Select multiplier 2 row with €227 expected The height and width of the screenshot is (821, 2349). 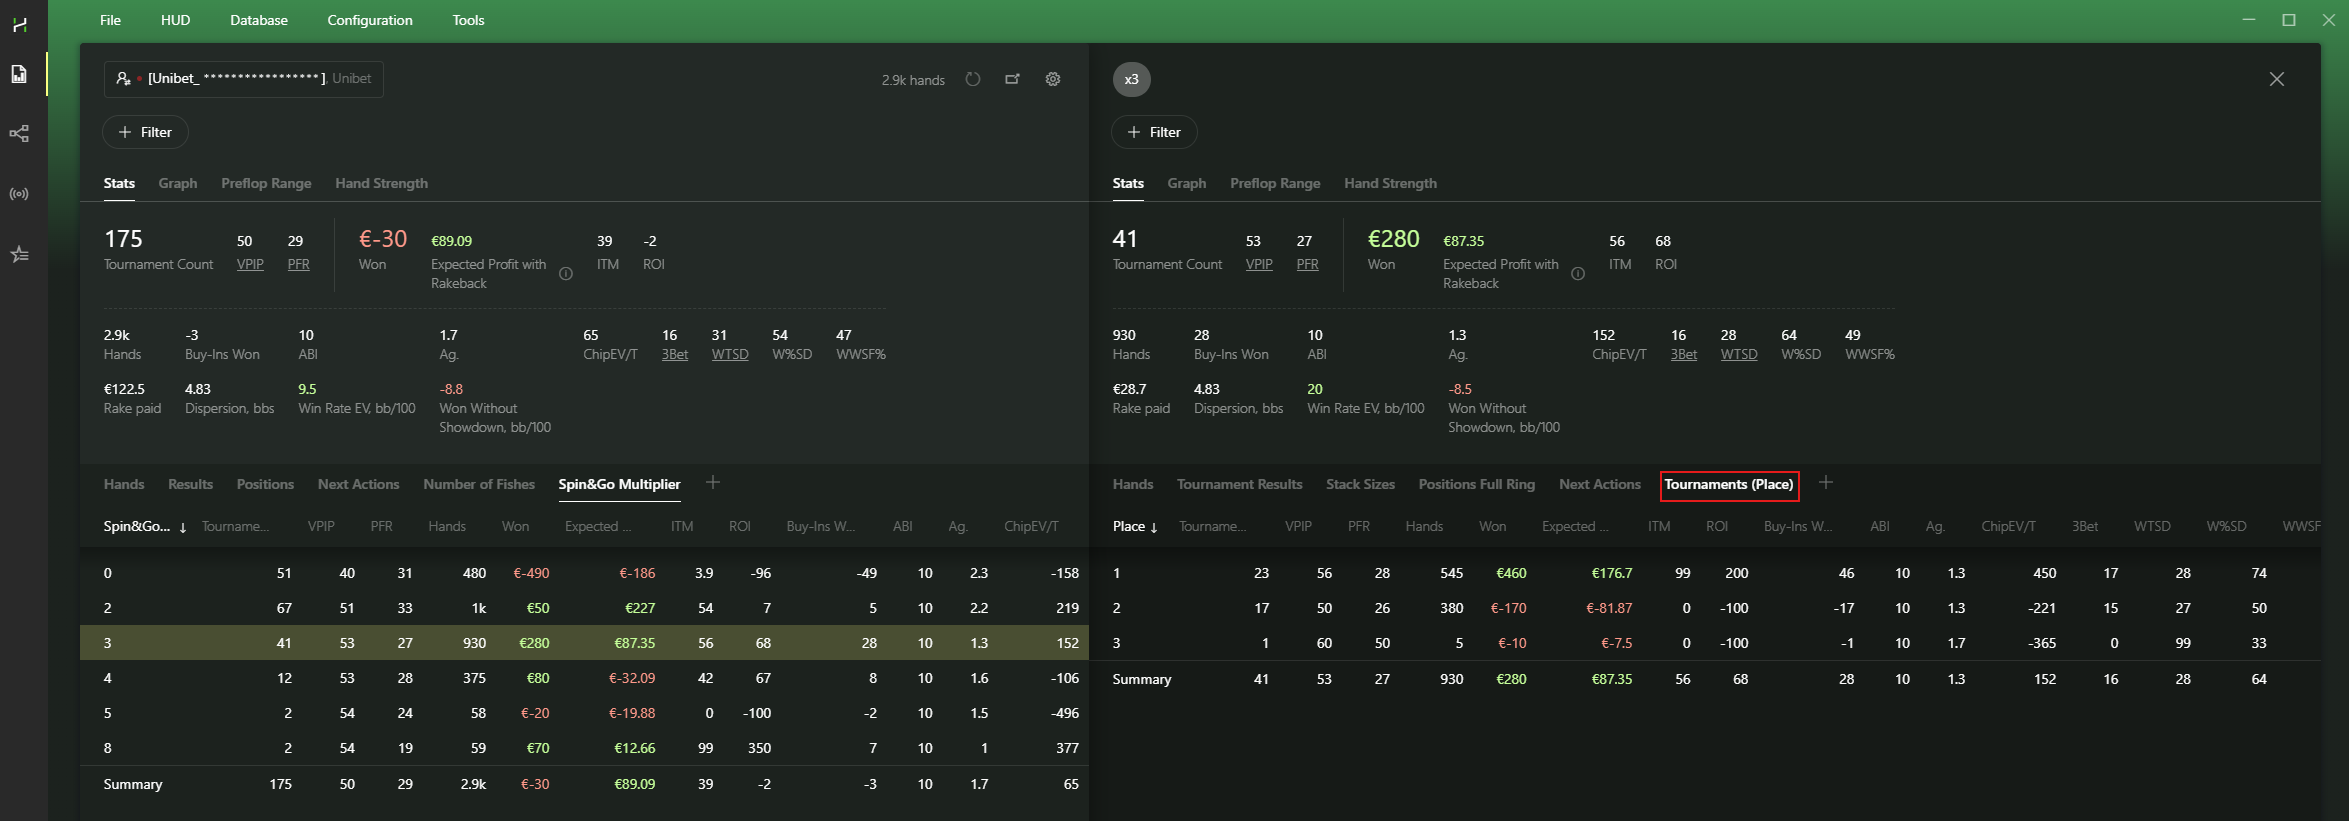(584, 608)
